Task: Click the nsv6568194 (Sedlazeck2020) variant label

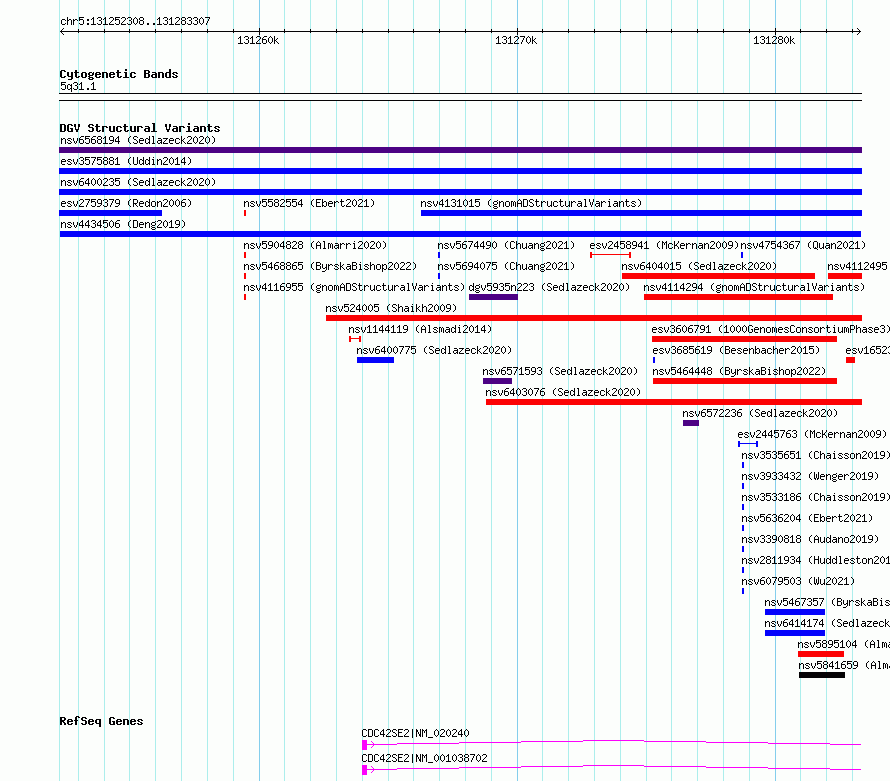Action: [x=138, y=140]
